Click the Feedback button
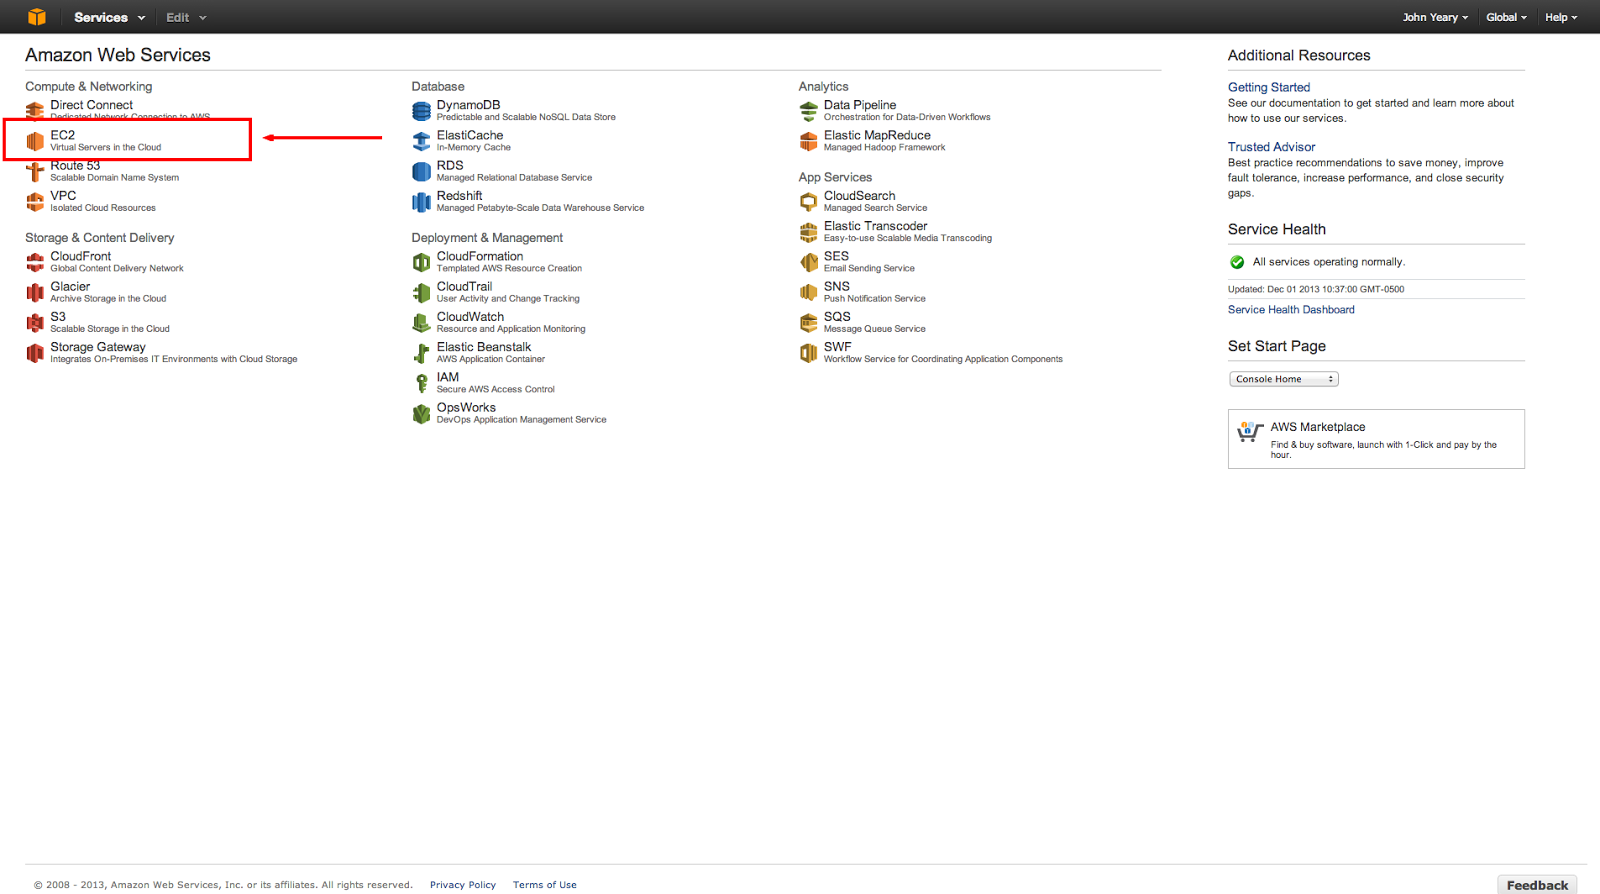Screen dimensions: 1600x894 tap(1537, 885)
